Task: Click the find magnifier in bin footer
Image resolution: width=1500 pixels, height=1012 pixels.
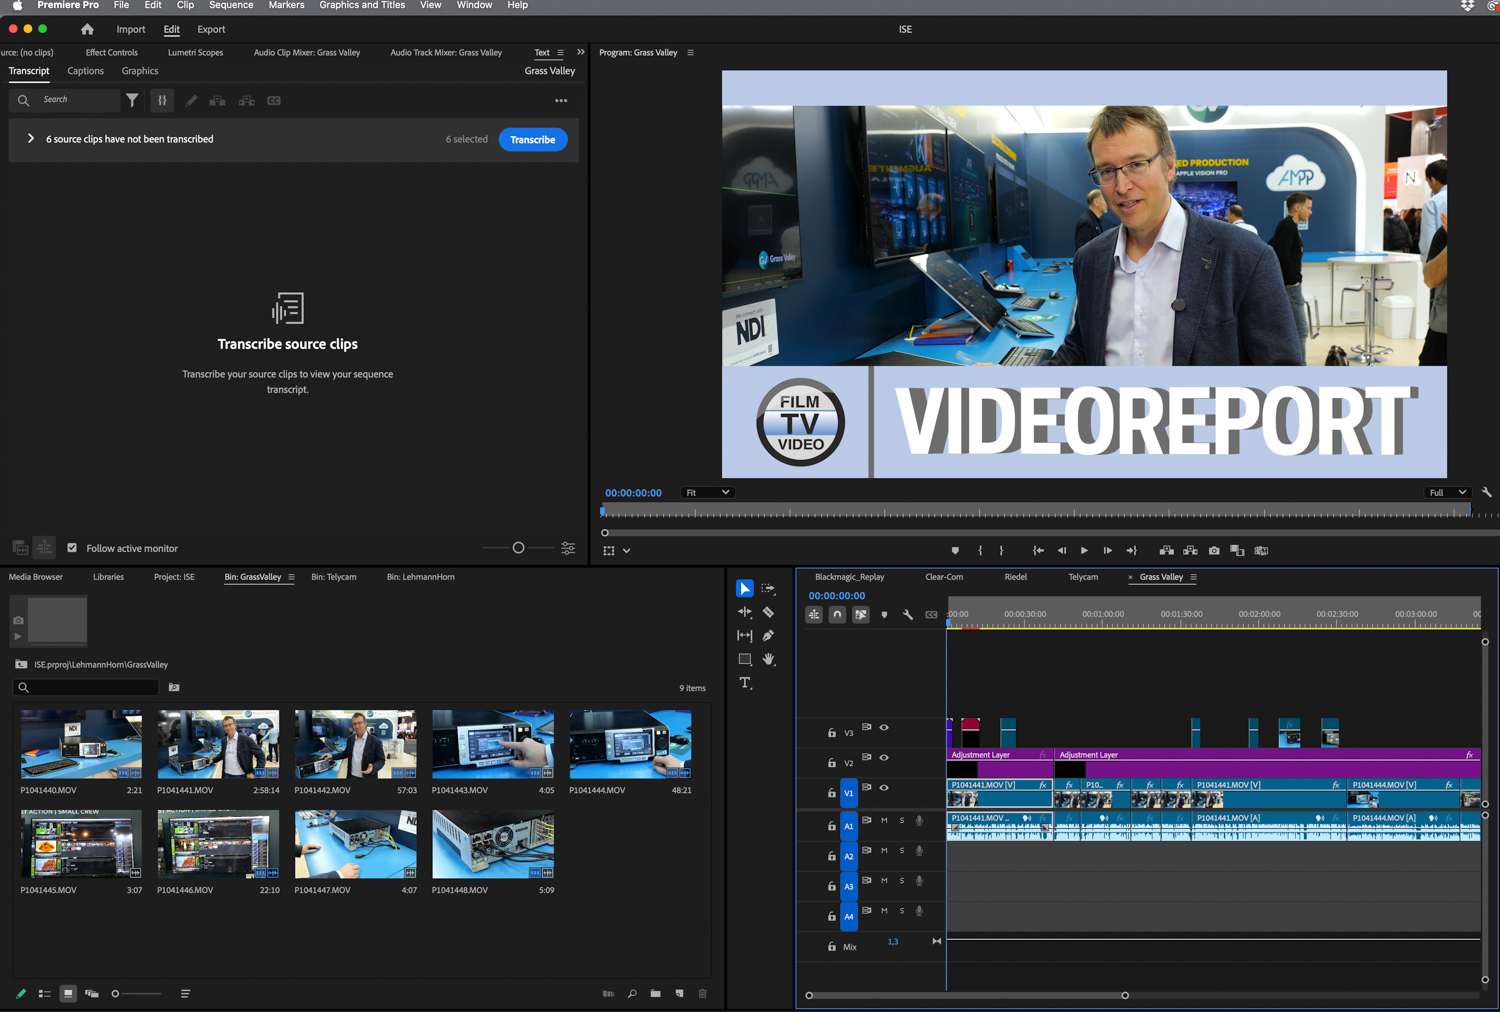Action: [632, 994]
